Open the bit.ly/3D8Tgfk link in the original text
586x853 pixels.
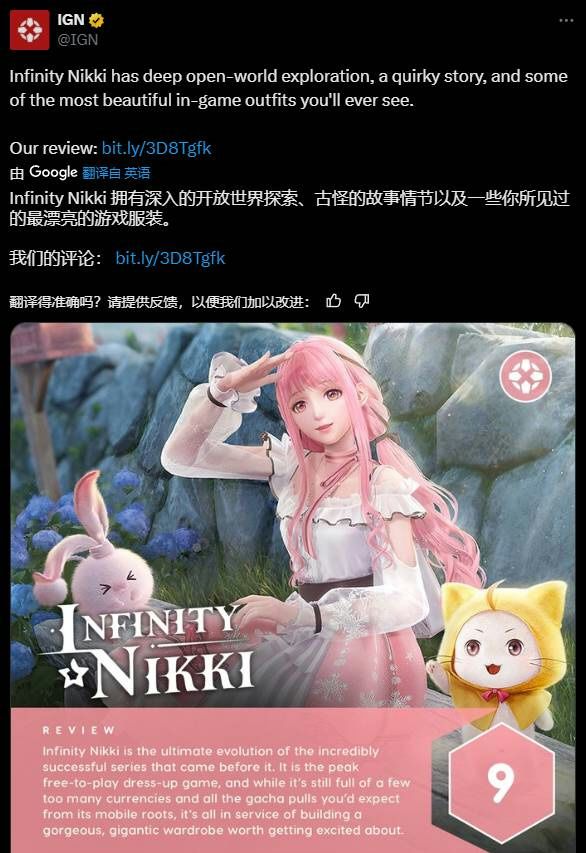[157, 148]
